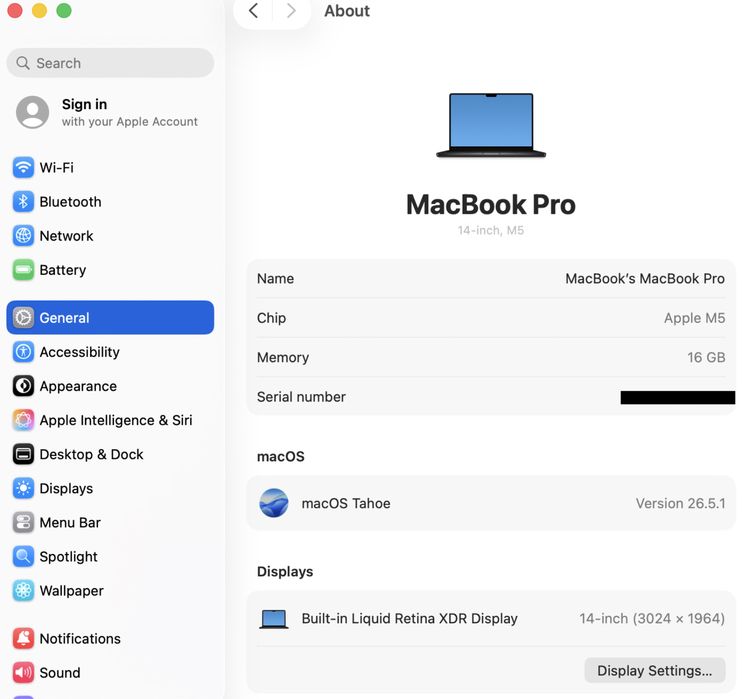Close the window with red button
Screen dimensions: 743x699
pyautogui.click(x=15, y=10)
